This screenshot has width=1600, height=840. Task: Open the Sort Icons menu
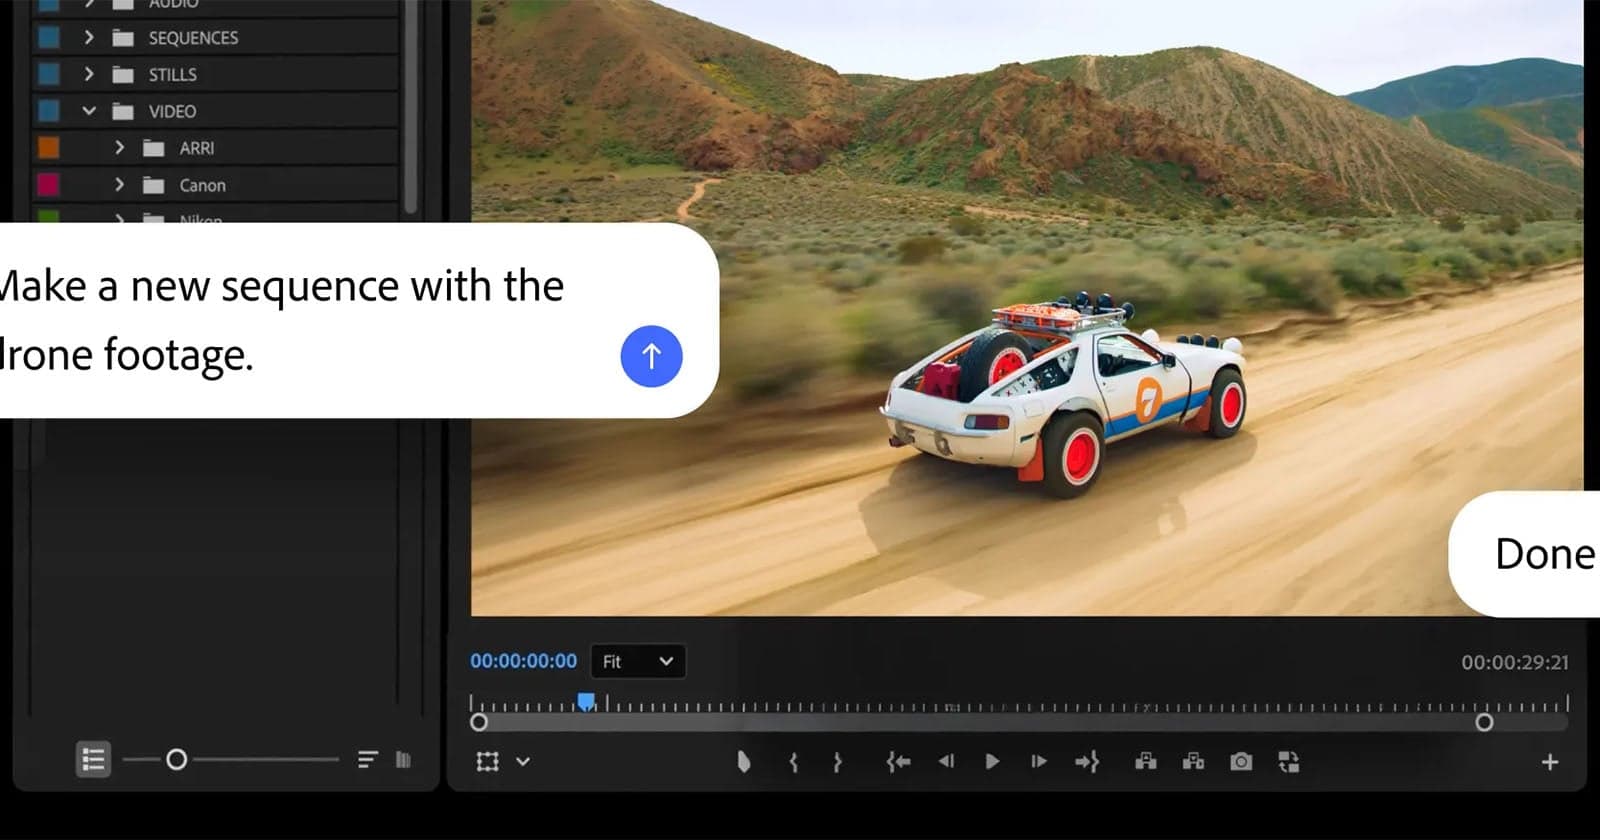368,760
